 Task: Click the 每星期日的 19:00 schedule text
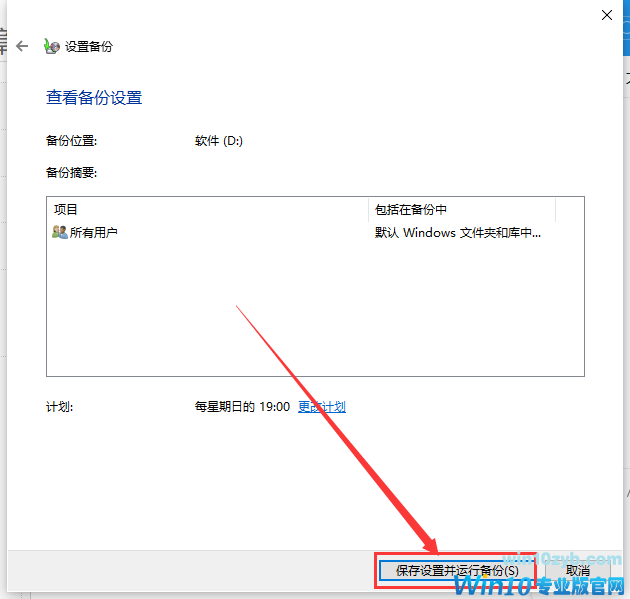[242, 407]
